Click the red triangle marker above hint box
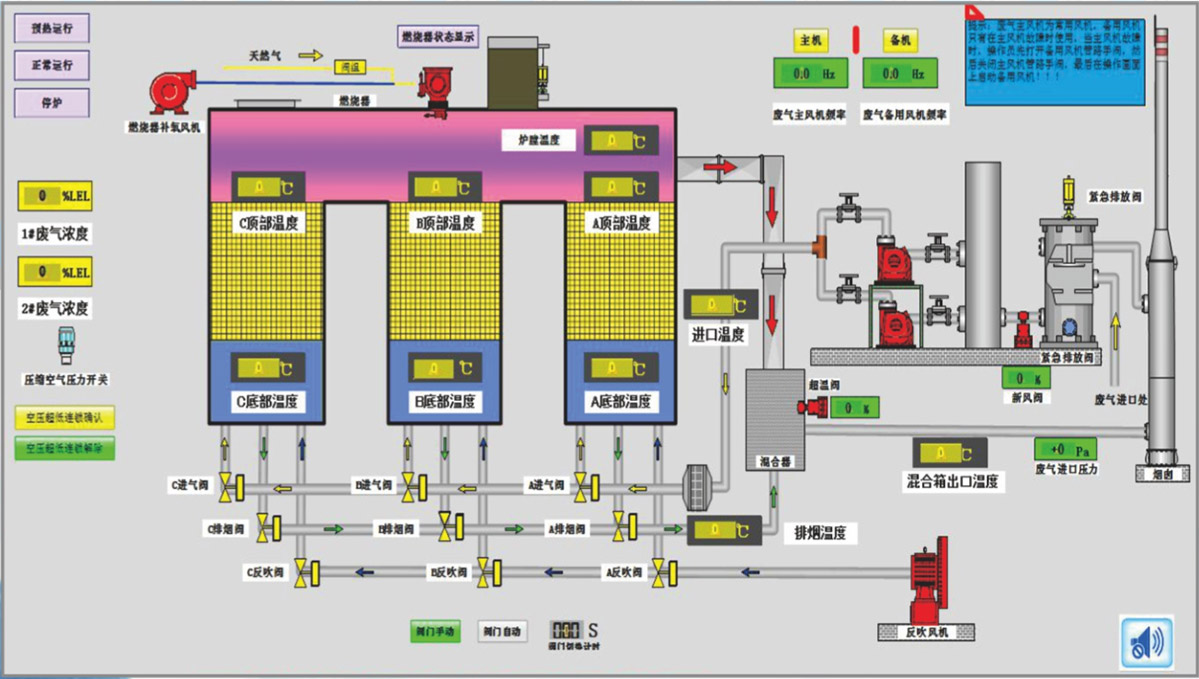 coord(973,13)
